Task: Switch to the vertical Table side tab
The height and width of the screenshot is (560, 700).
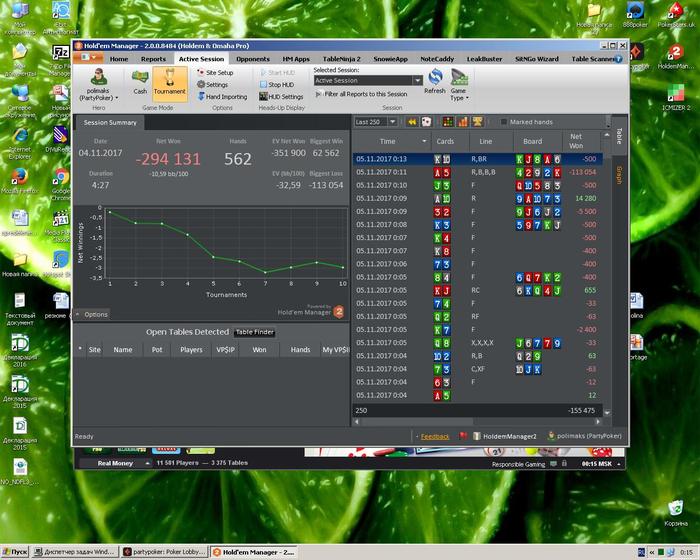Action: pos(619,136)
